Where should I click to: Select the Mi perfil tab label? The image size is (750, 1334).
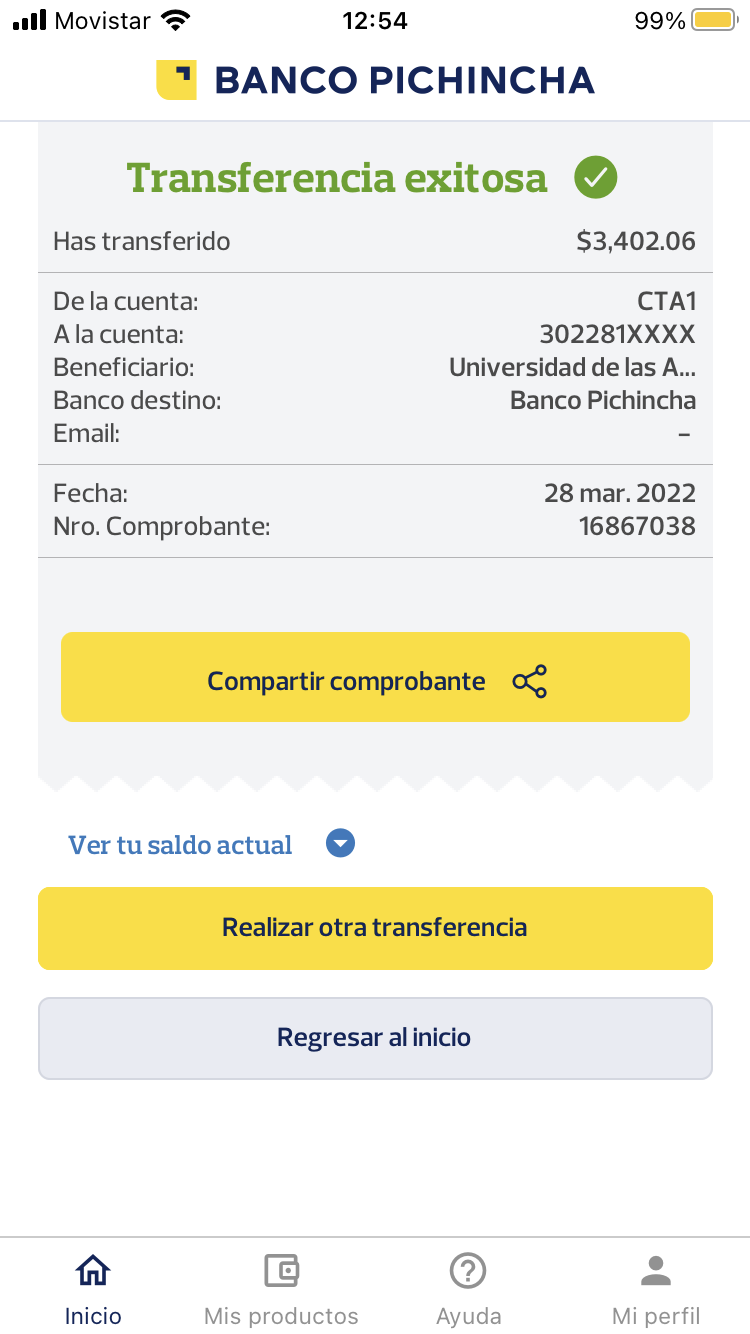(656, 1316)
